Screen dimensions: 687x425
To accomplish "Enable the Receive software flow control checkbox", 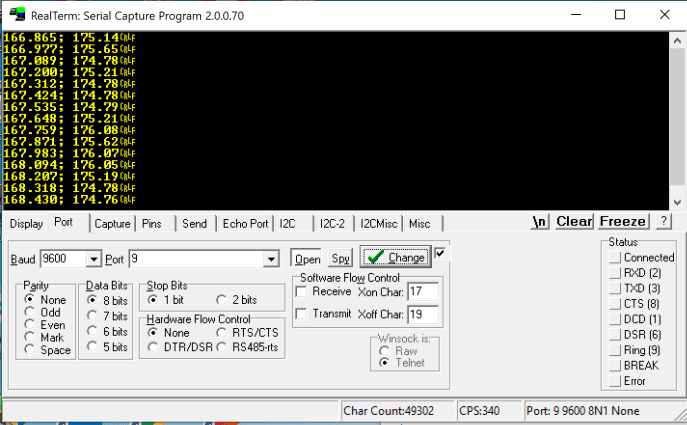I will click(303, 292).
